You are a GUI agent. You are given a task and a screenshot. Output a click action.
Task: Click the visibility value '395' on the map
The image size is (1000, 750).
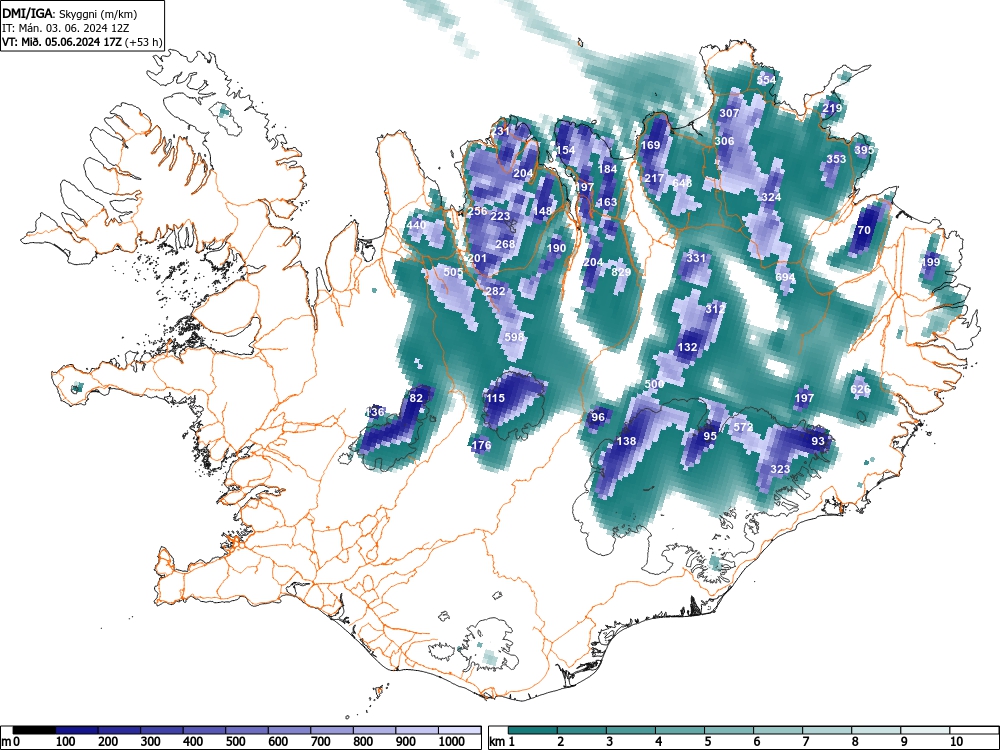pos(864,150)
